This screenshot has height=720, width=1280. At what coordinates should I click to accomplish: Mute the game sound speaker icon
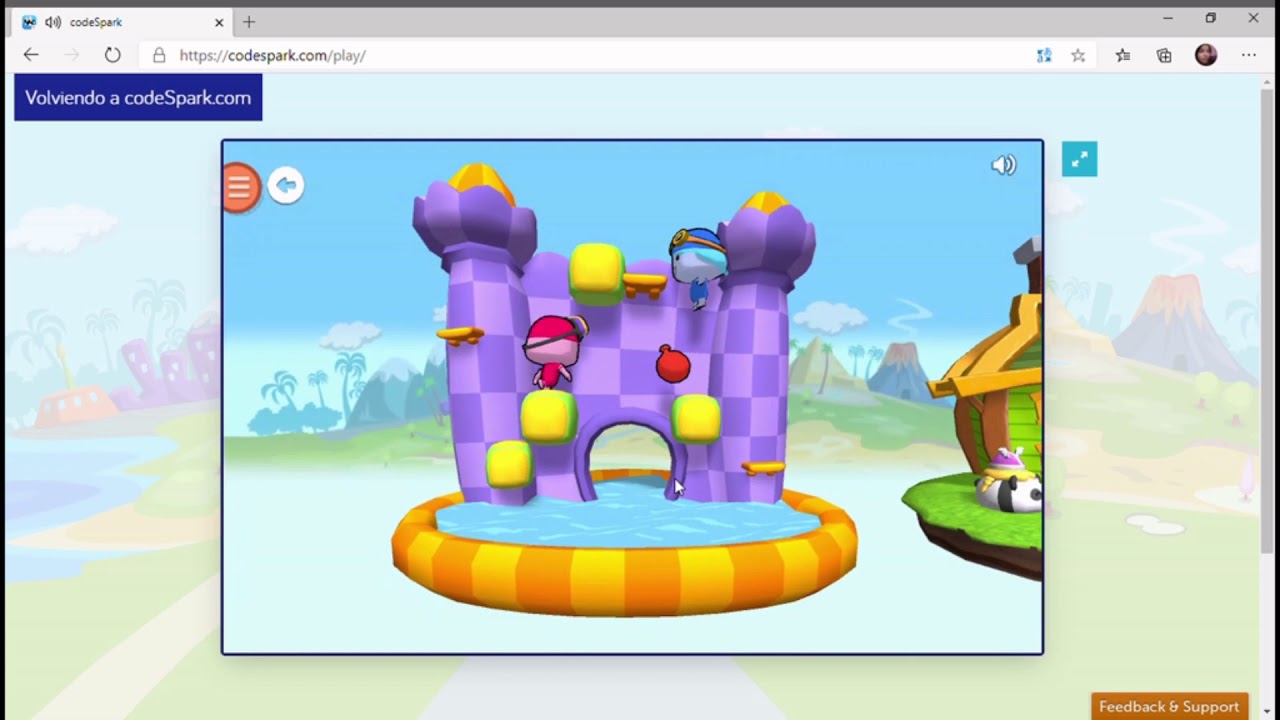pos(1003,165)
